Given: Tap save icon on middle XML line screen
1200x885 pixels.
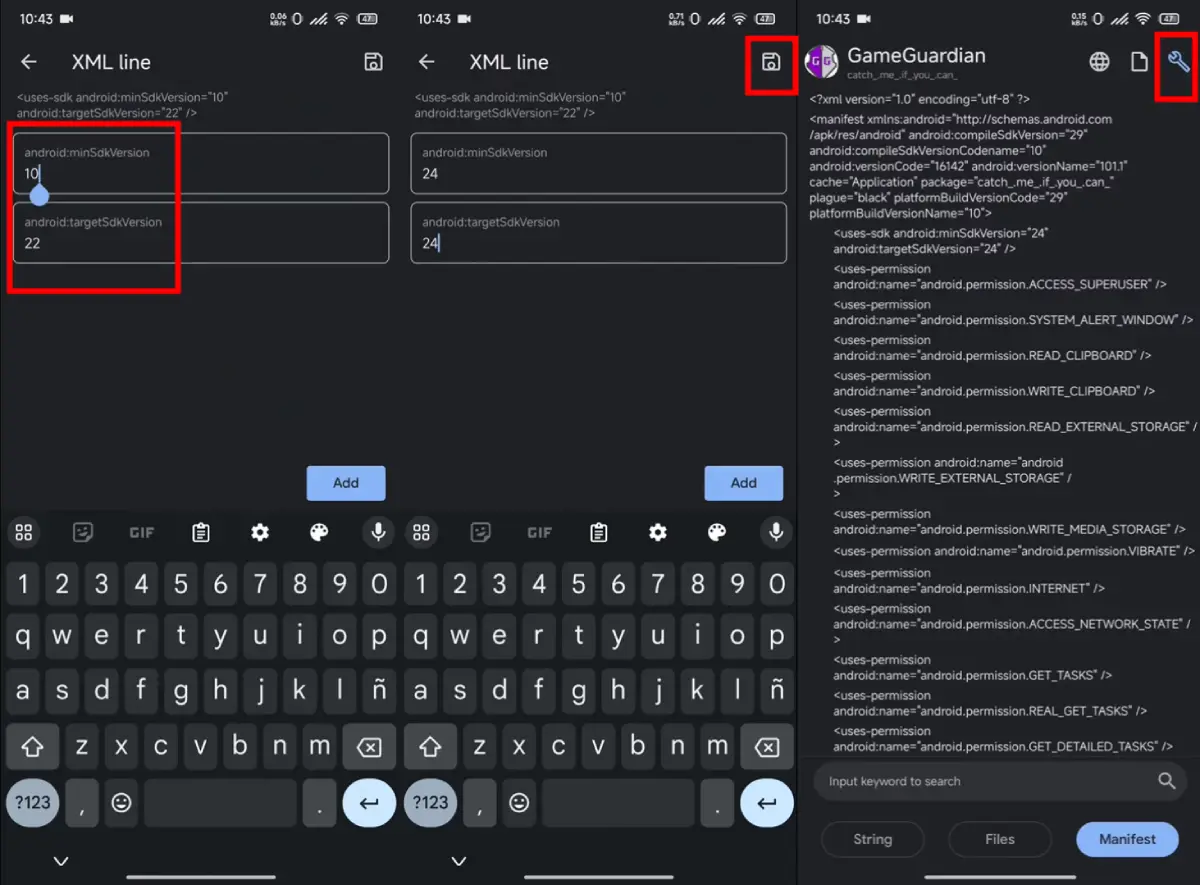Looking at the screenshot, I should 770,62.
